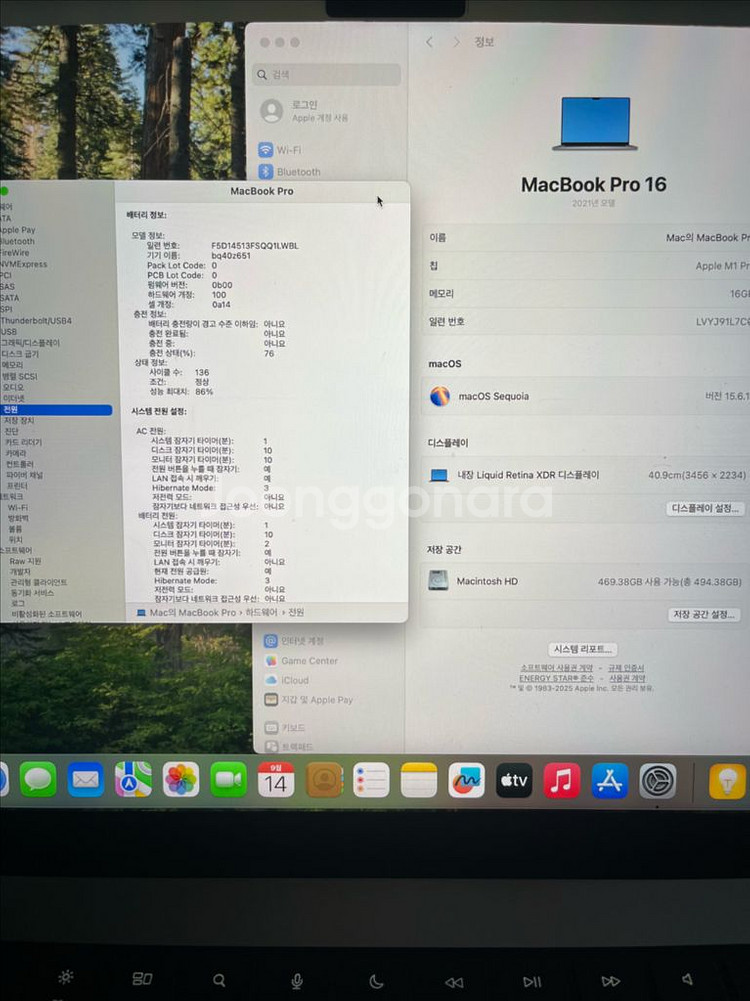Select iCloud in the System Settings sidebar
The height and width of the screenshot is (1001, 750).
click(x=287, y=680)
